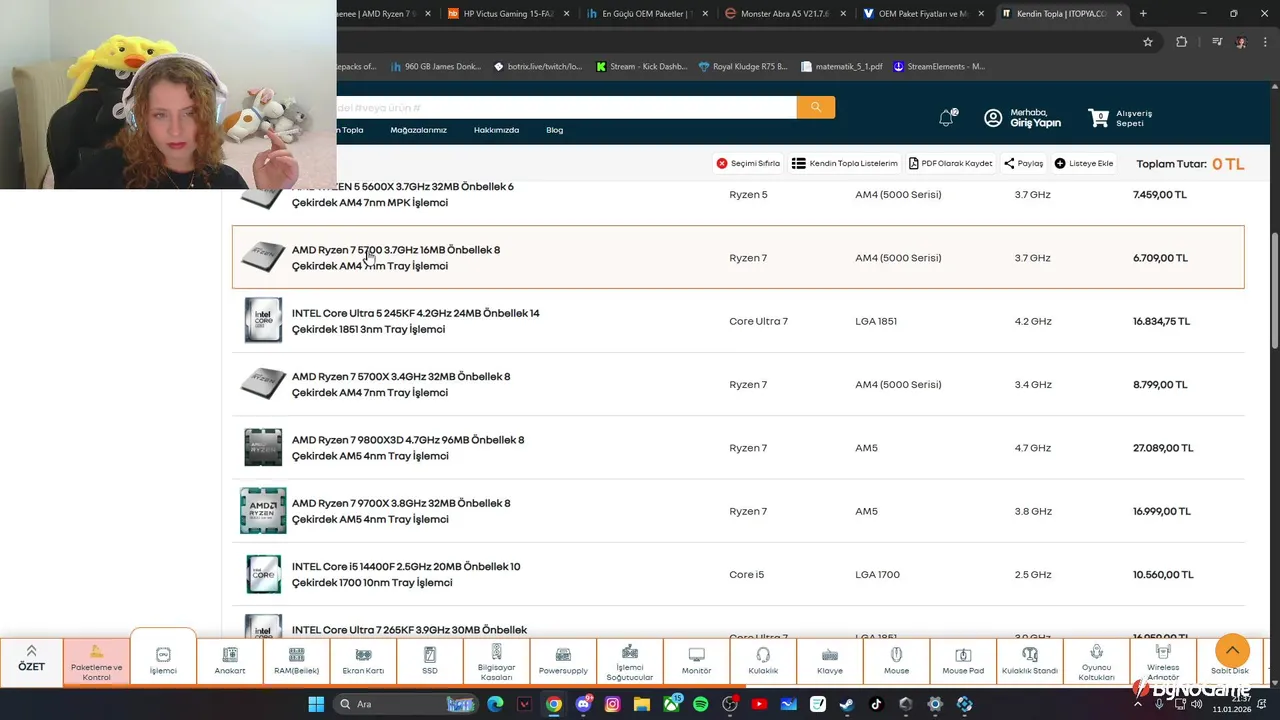
Task: Click the 16.834,75 TL price
Action: pyautogui.click(x=1161, y=321)
